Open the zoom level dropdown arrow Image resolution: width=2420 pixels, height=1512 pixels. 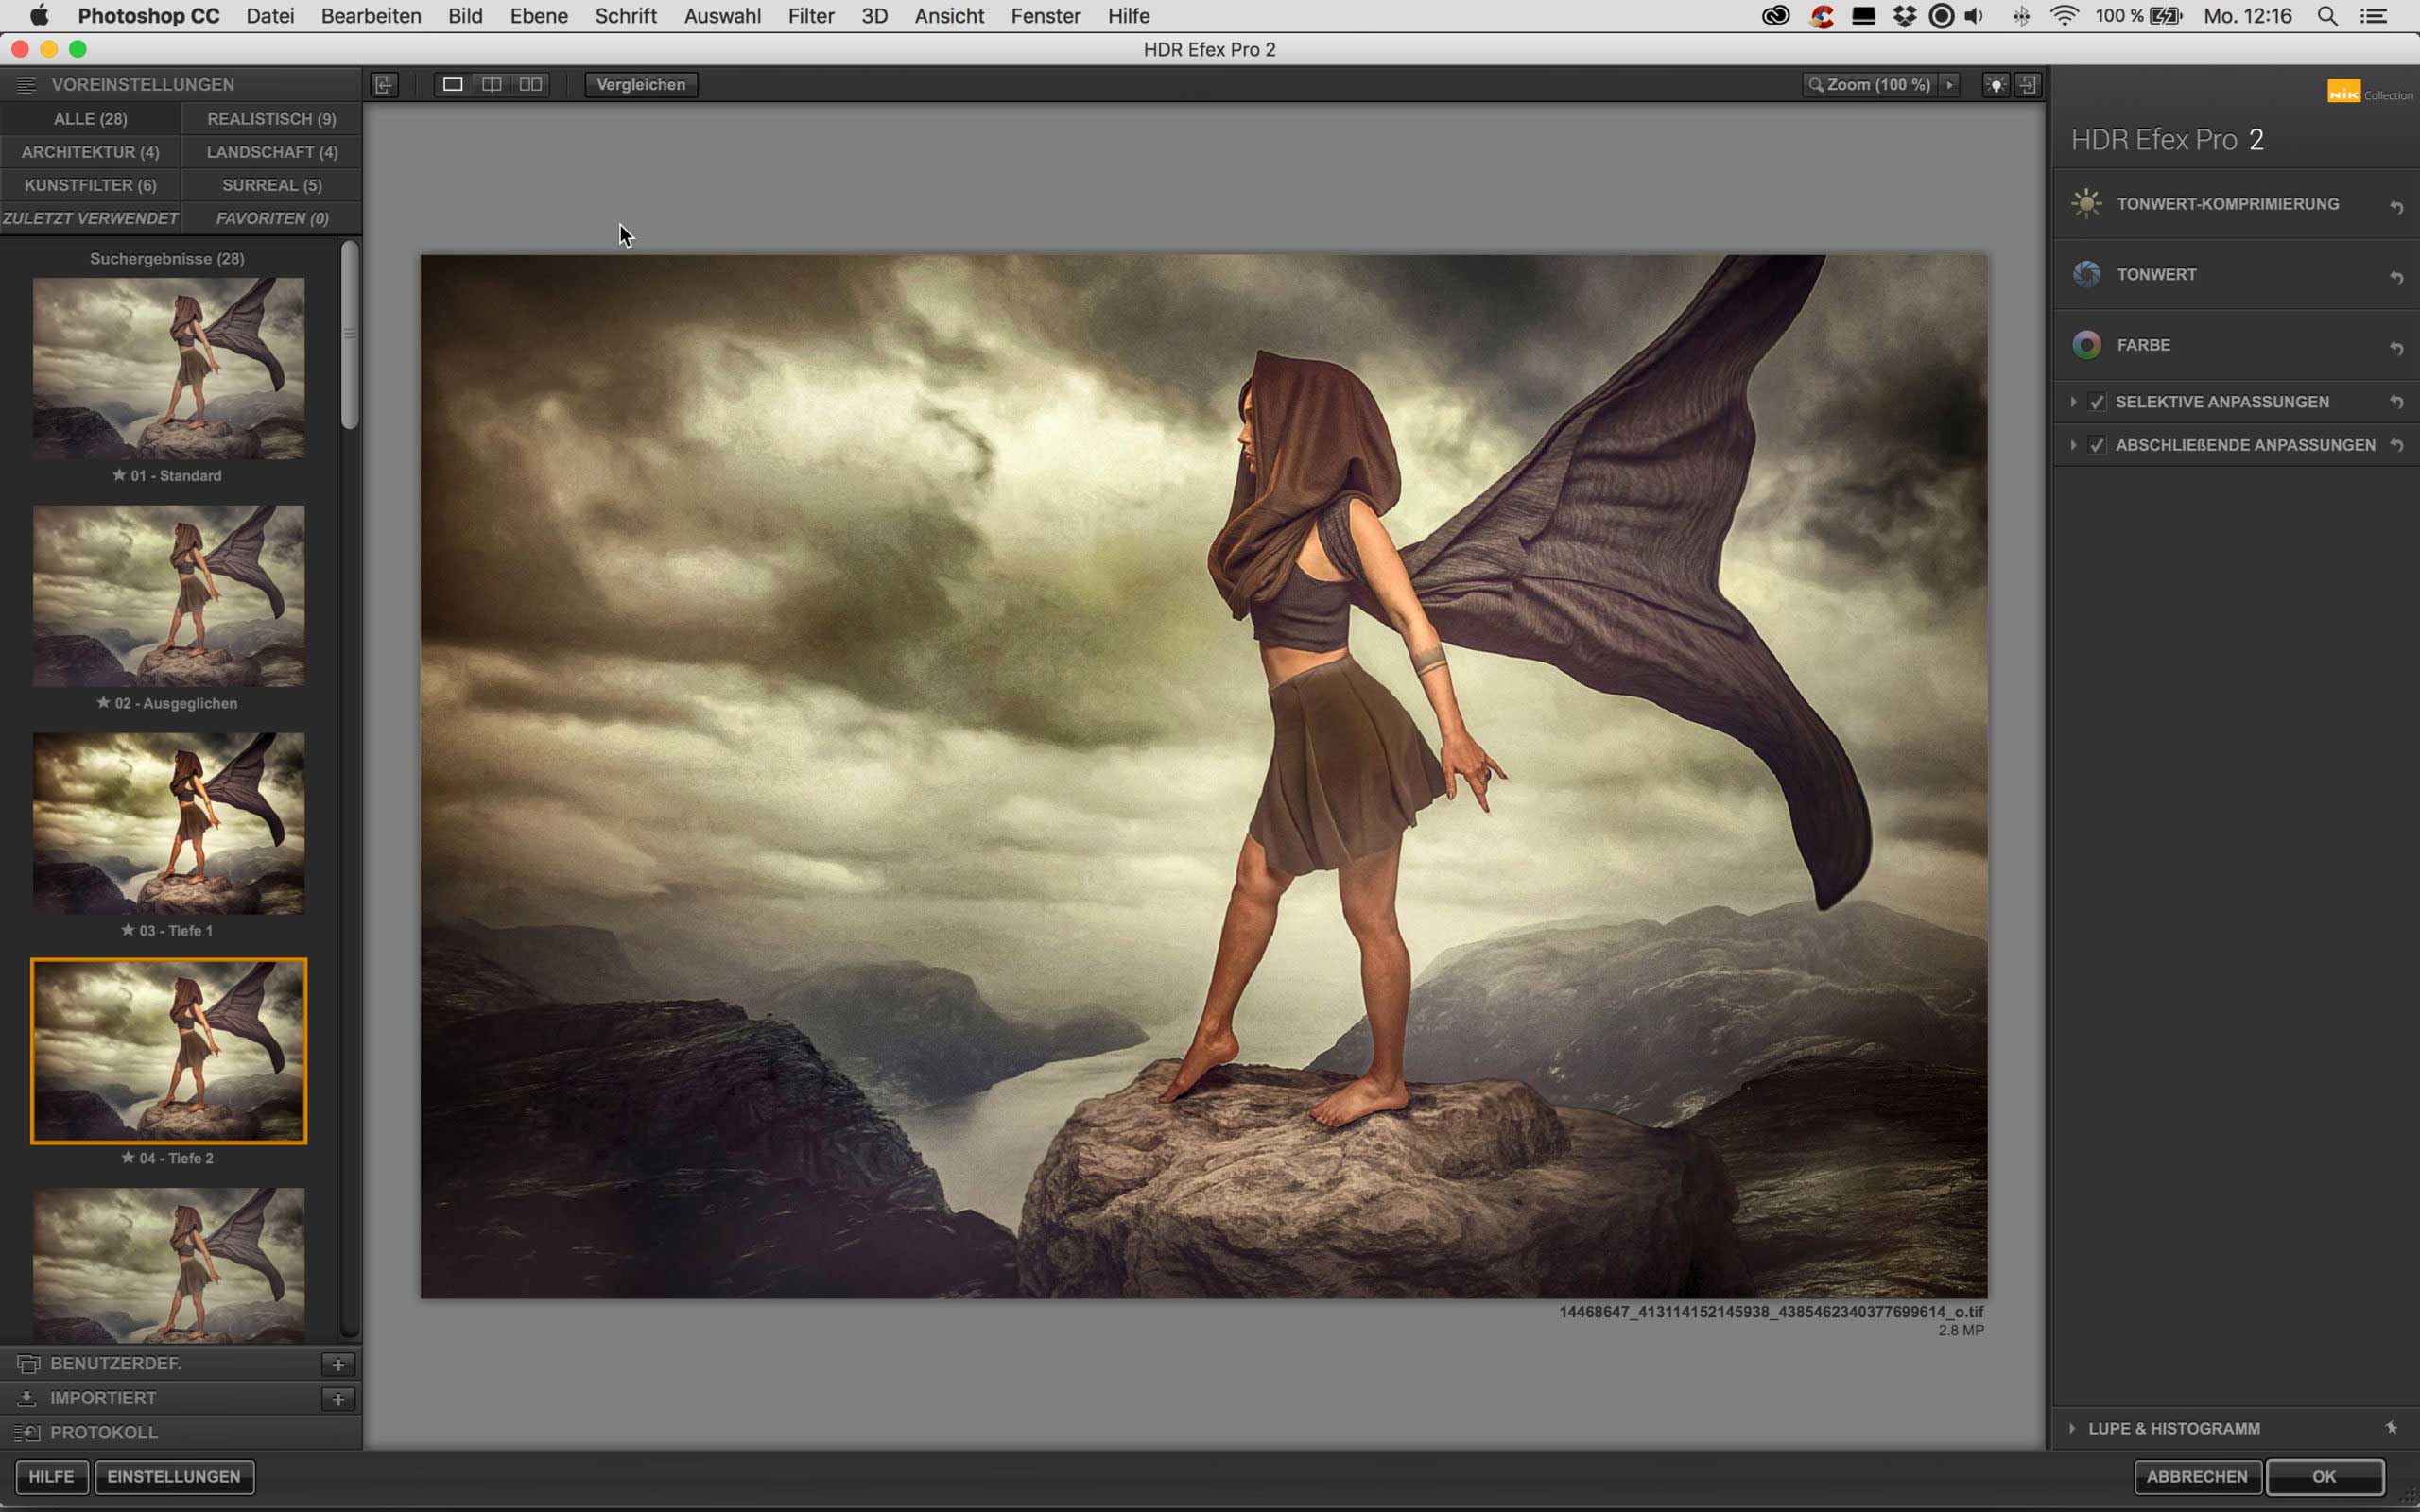tap(1949, 85)
